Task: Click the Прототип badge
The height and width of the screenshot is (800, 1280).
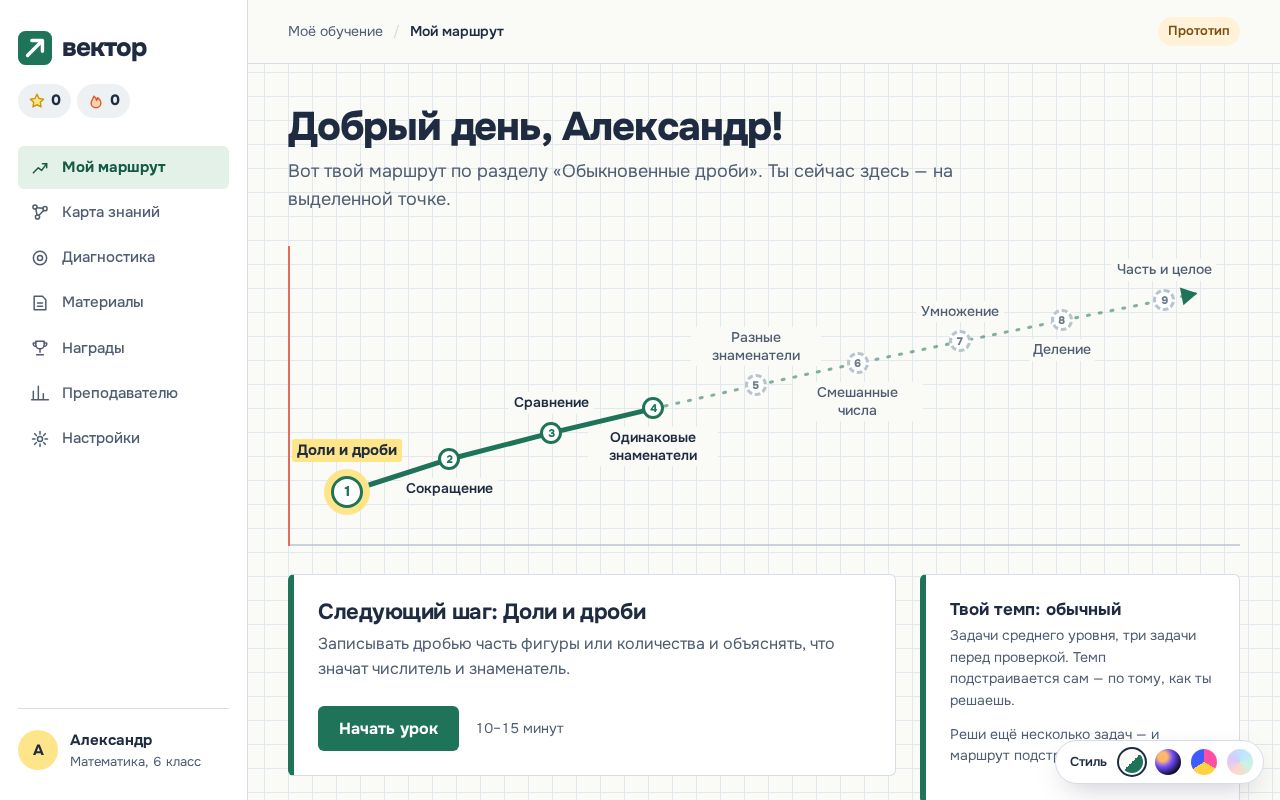Action: 1199,31
